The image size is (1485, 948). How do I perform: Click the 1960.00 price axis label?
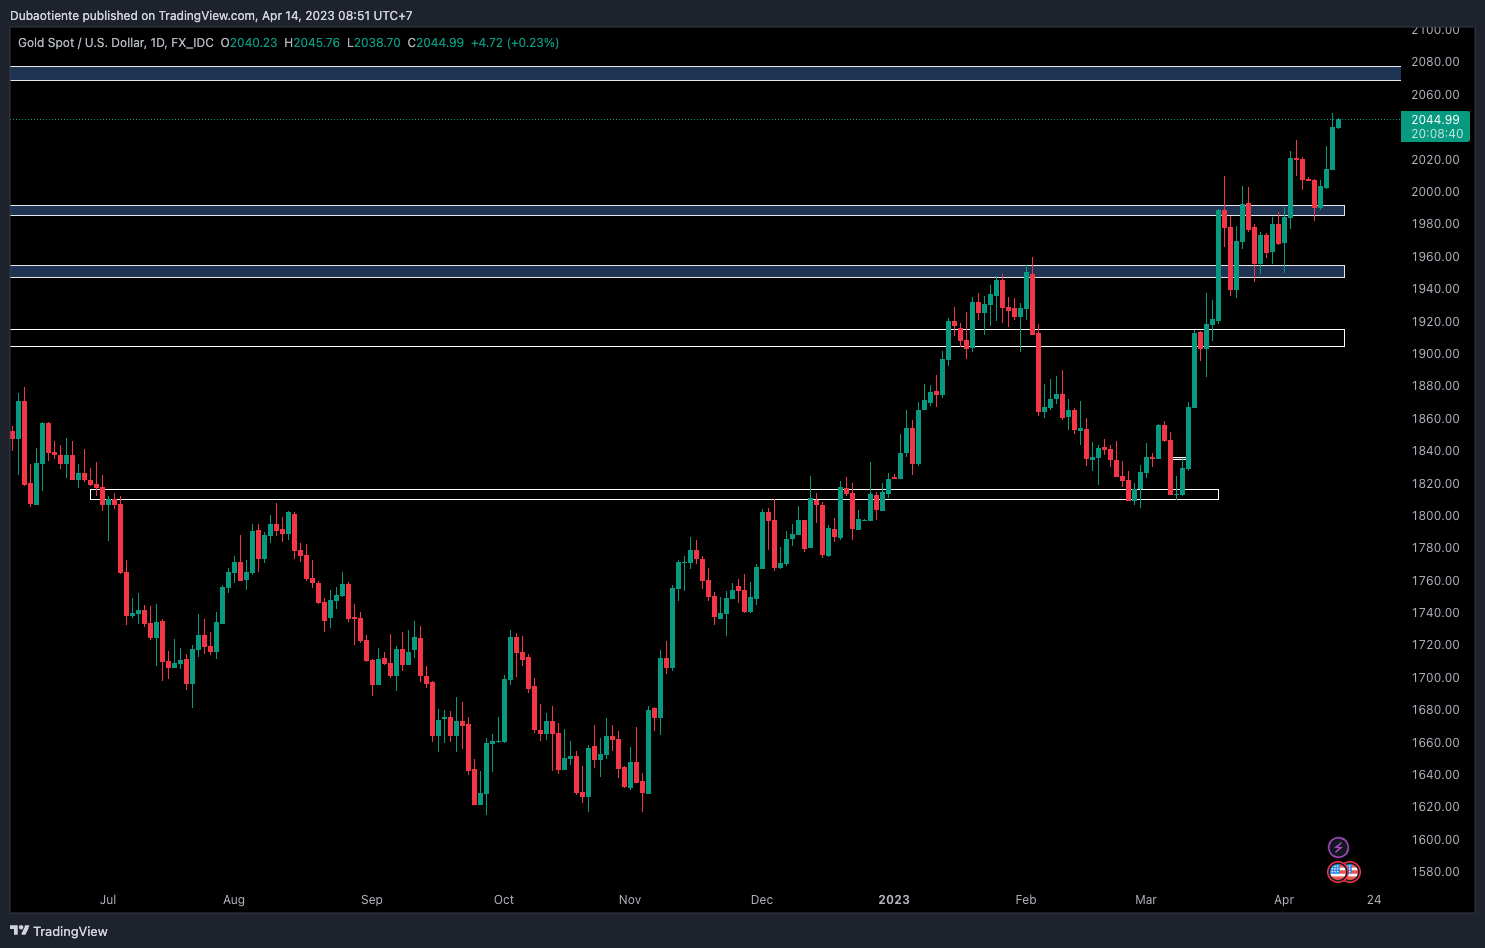[1435, 257]
